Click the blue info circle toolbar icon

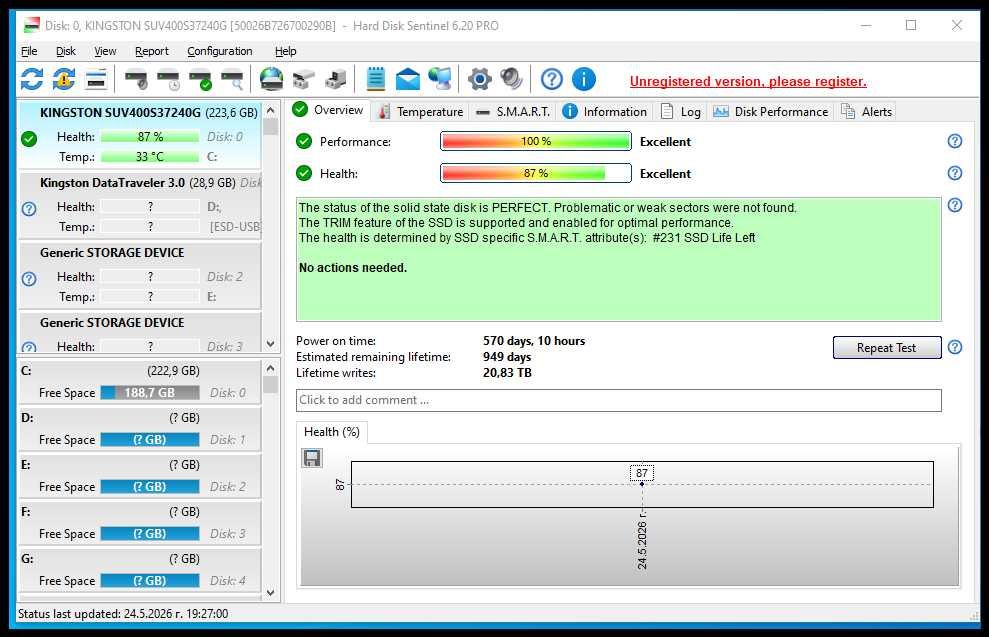[x=583, y=79]
